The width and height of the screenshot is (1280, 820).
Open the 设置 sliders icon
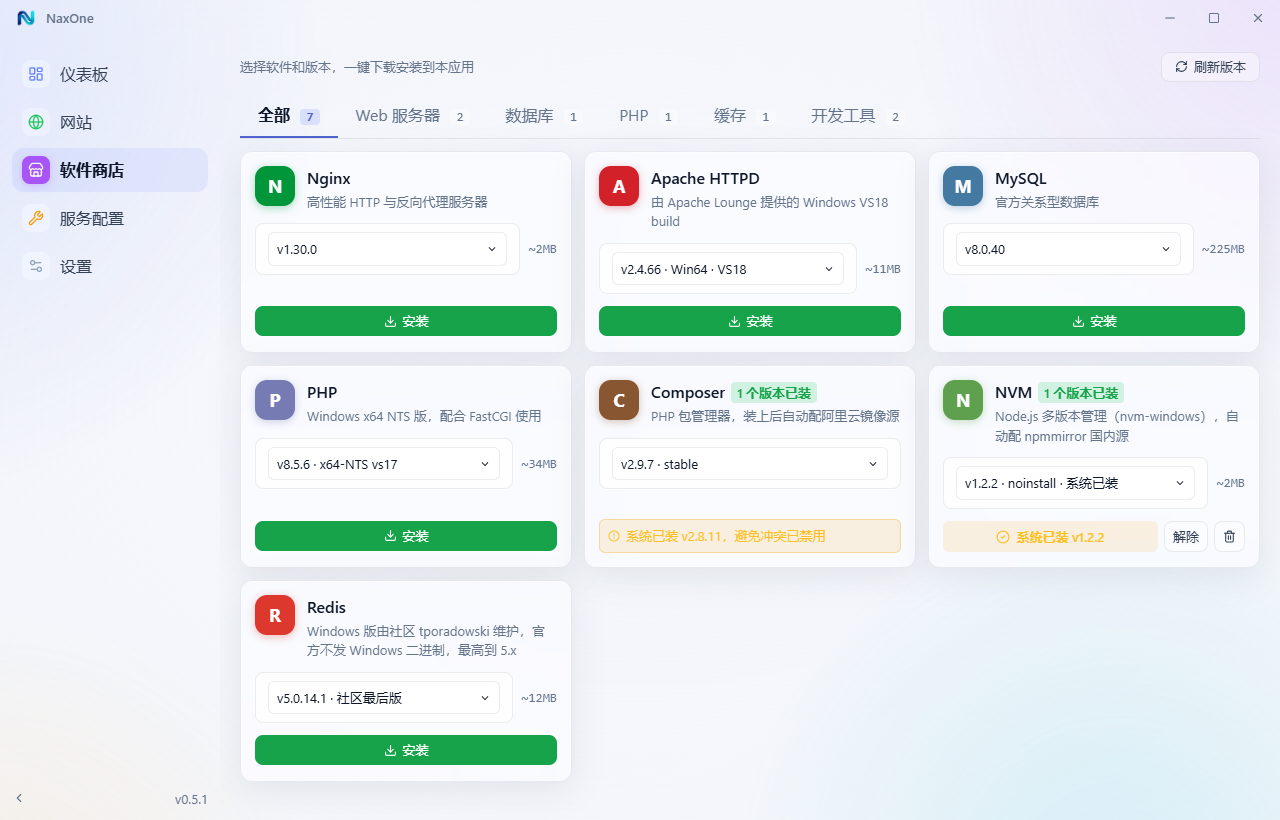click(x=36, y=266)
